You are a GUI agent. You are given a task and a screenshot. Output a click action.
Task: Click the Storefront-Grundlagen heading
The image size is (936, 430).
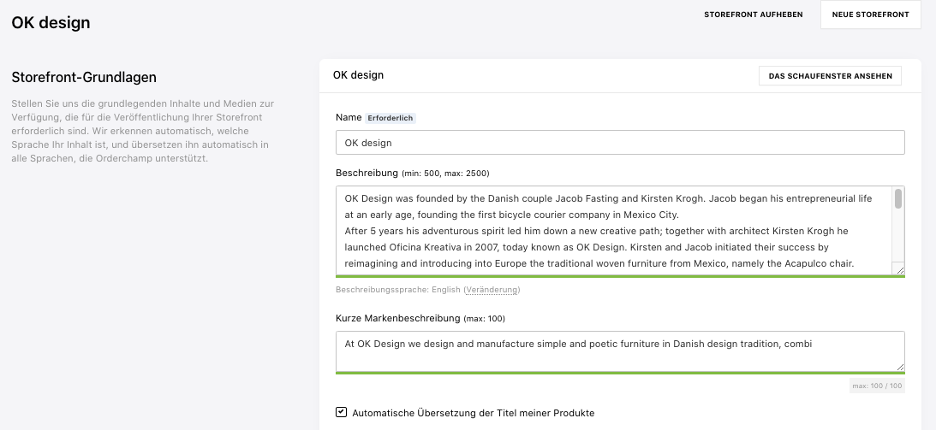(84, 78)
